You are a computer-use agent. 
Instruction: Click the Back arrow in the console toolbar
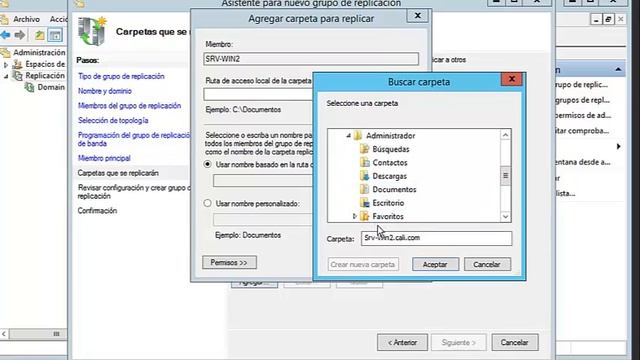pos(5,35)
